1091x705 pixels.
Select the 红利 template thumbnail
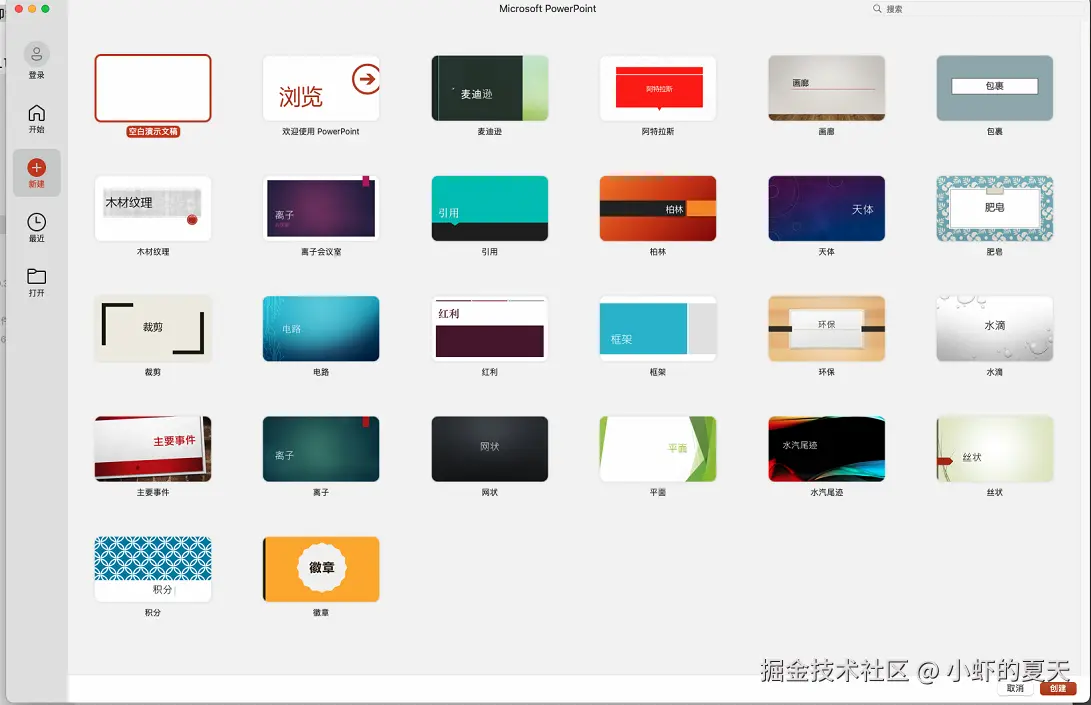490,328
